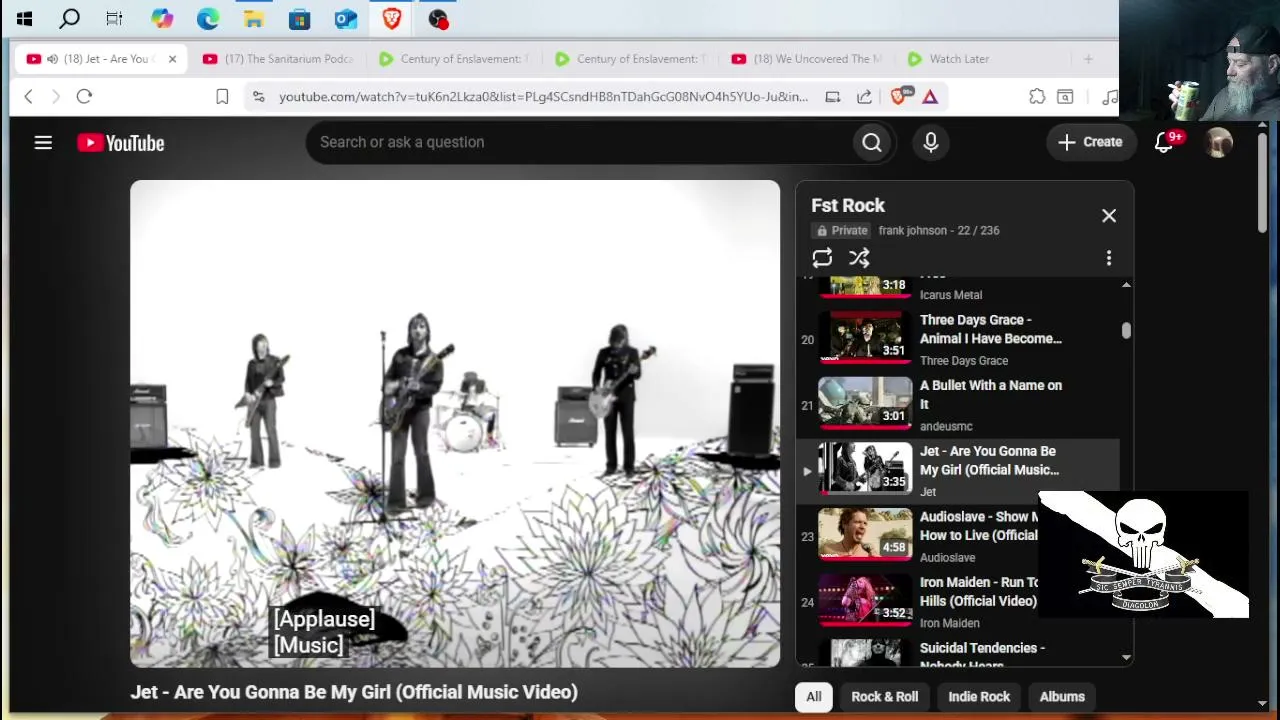Open Microsoft Store from the taskbar
The width and height of the screenshot is (1280, 720).
tap(299, 18)
